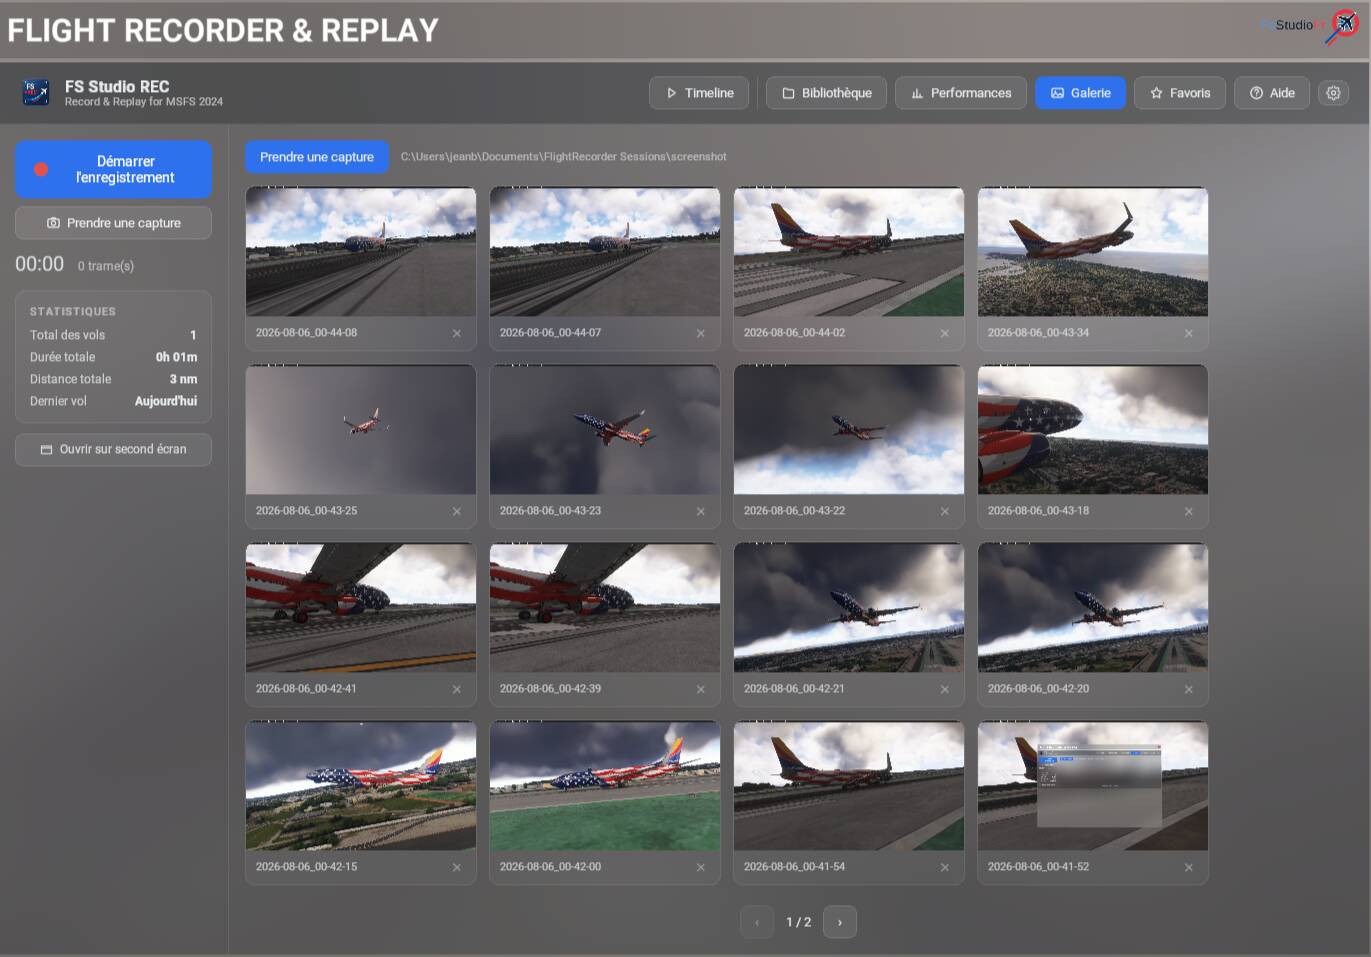1371x957 pixels.
Task: Remove screenshot 2026-08-06_00-43-34 using its X icon
Action: [x=1189, y=333]
